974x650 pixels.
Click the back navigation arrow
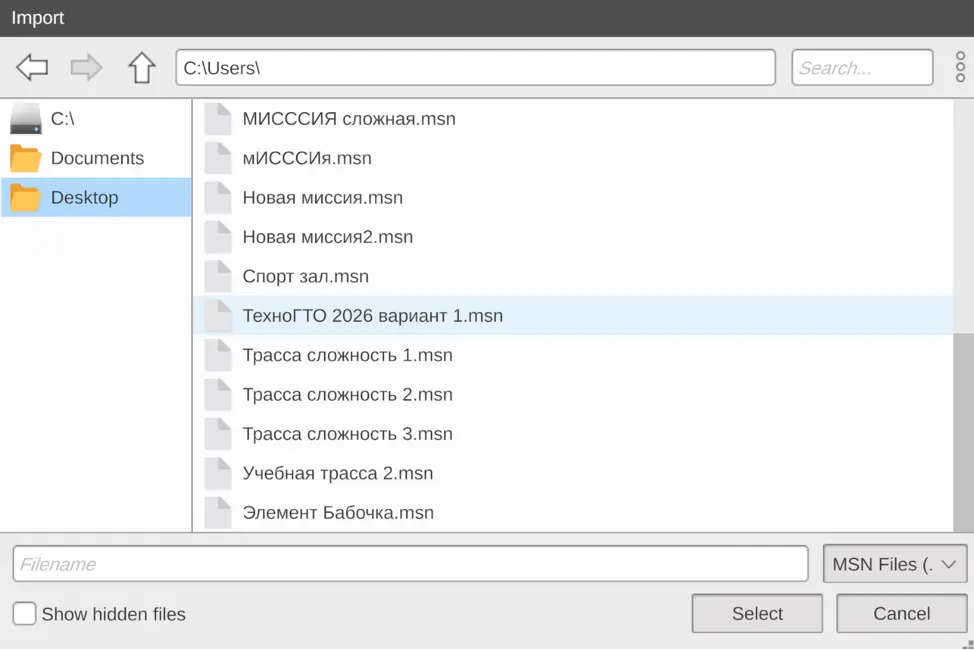(x=32, y=68)
